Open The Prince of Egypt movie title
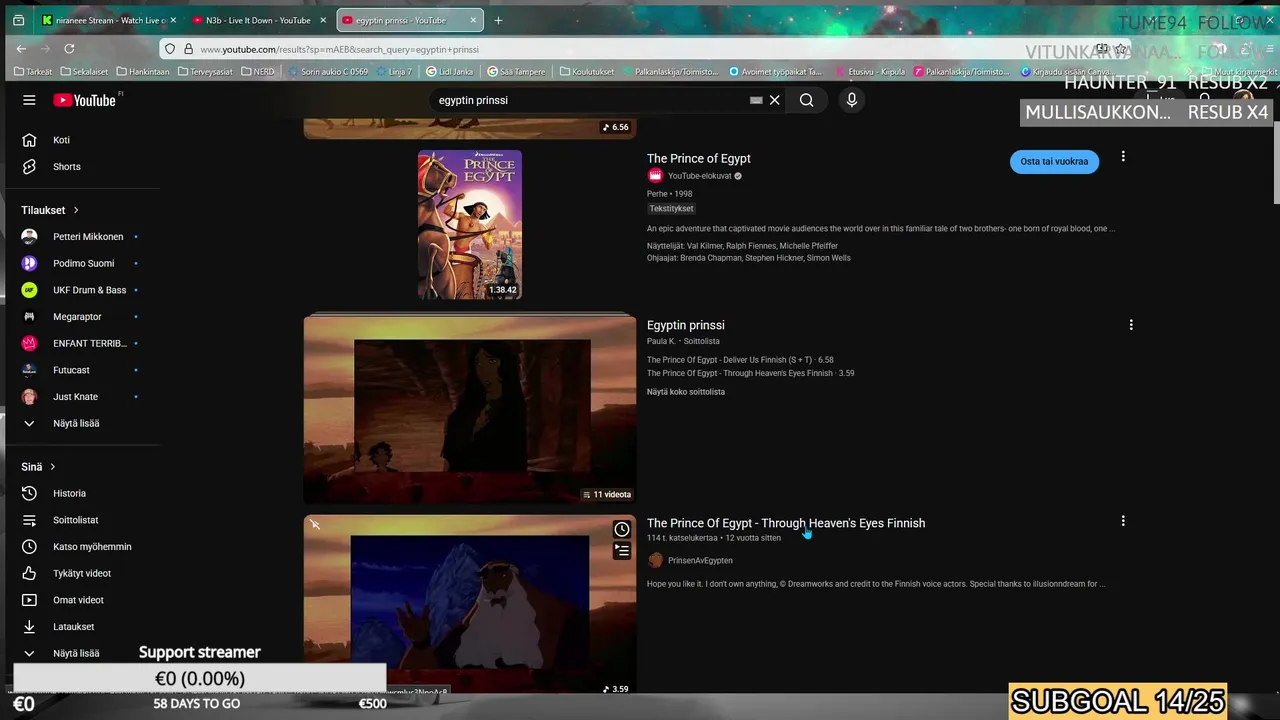This screenshot has height=720, width=1280. [698, 158]
